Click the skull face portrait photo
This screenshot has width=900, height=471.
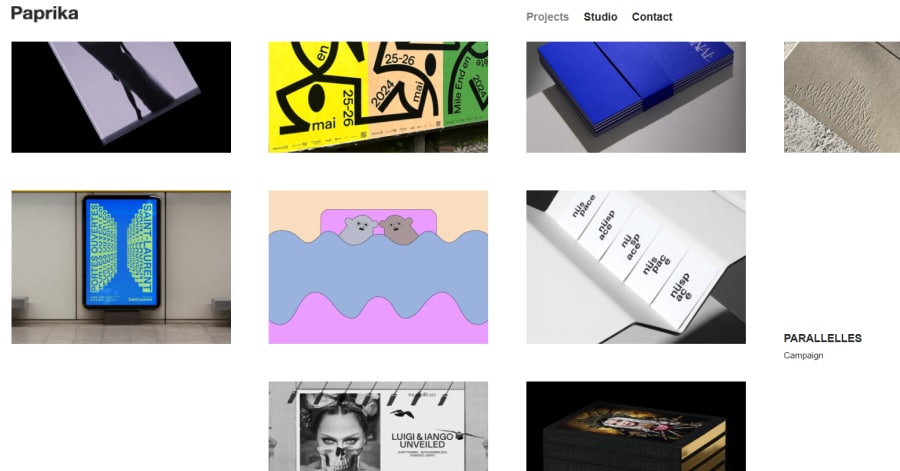point(339,431)
